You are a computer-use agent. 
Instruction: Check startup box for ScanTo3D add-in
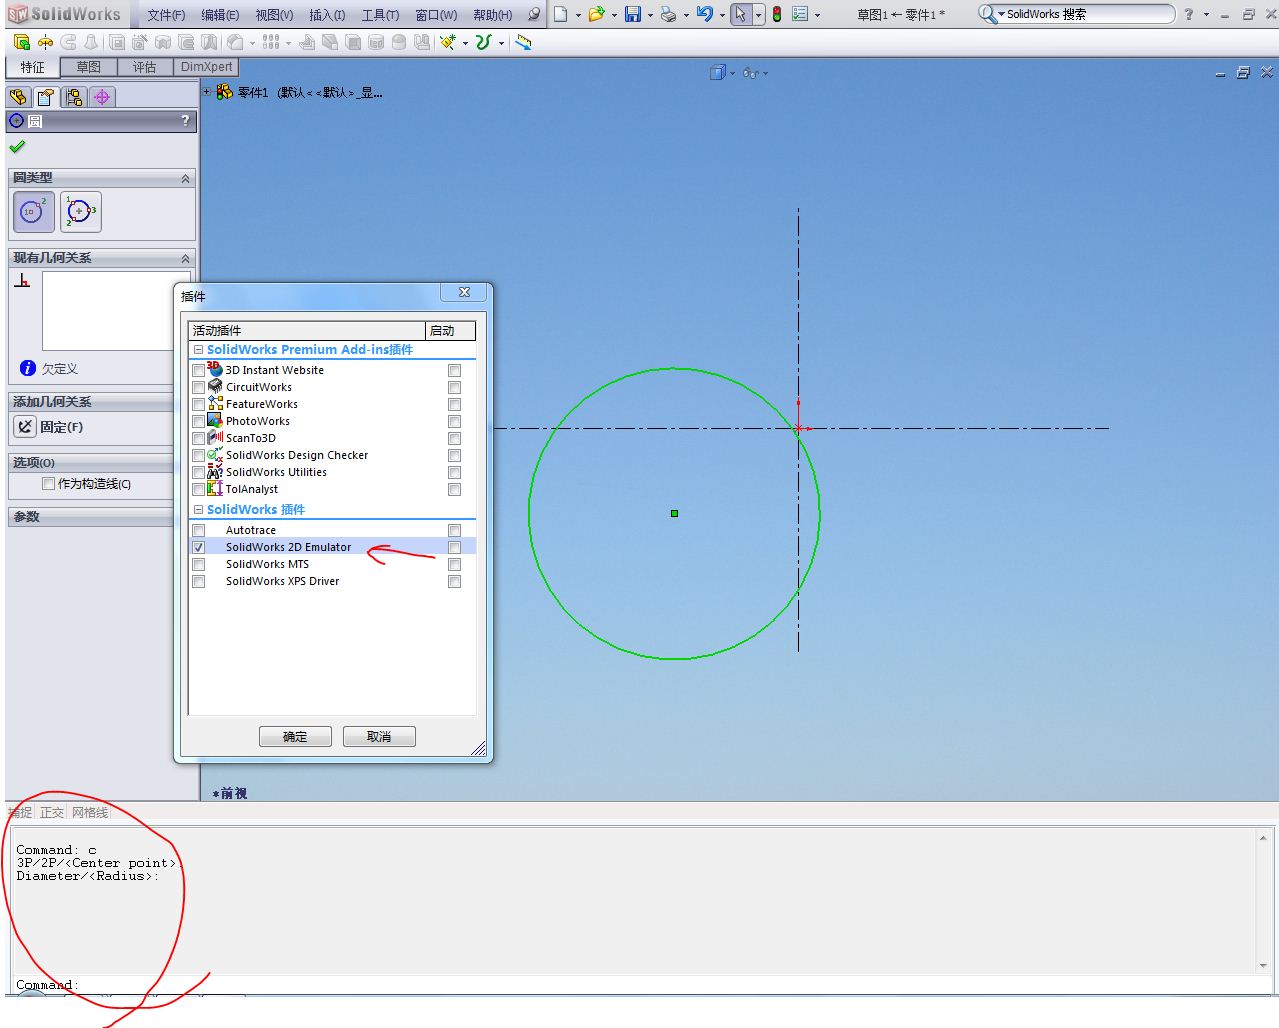(x=455, y=439)
